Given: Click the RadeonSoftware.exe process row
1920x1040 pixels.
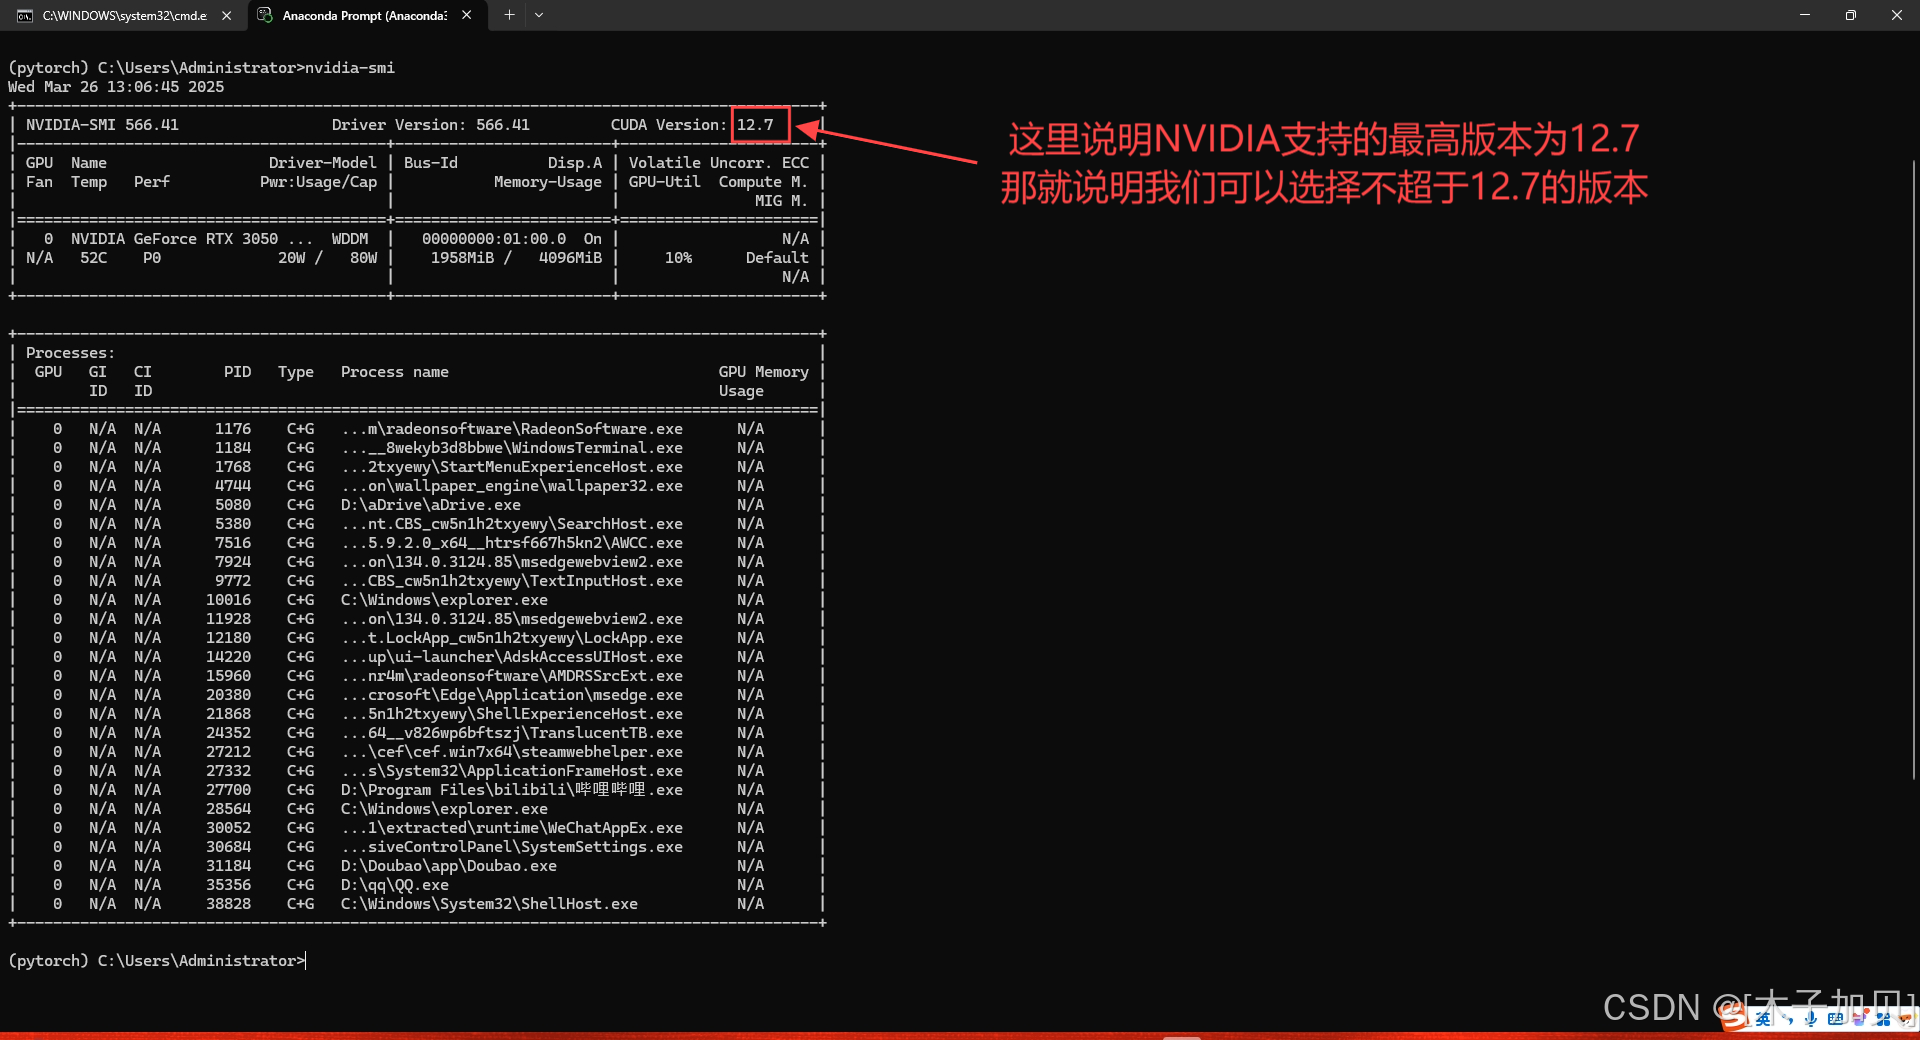Looking at the screenshot, I should [417, 429].
